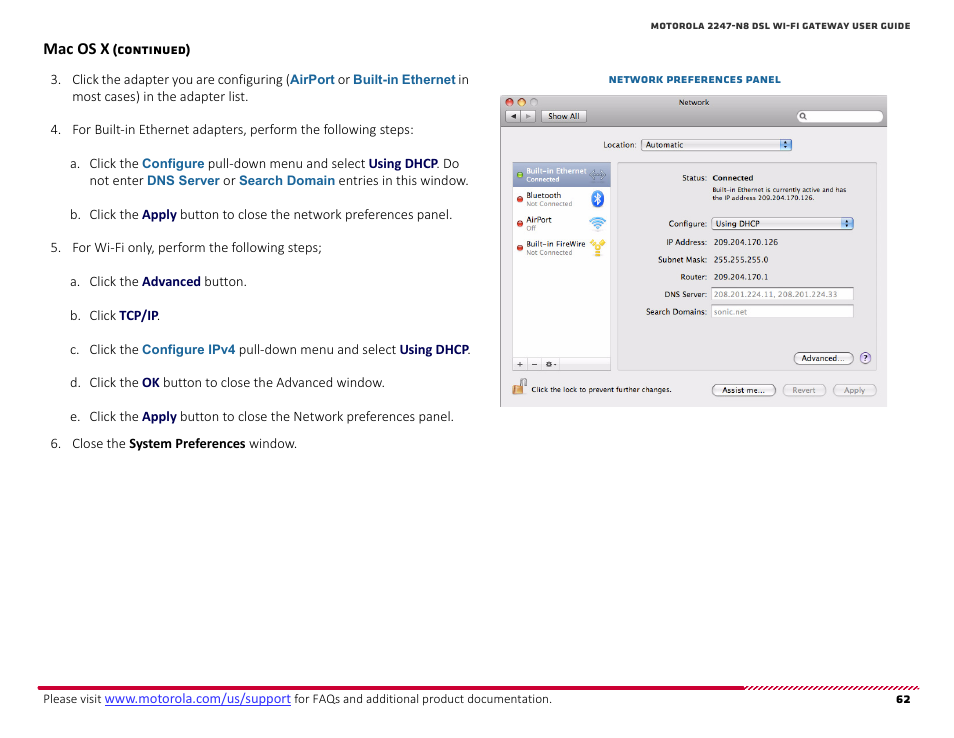Click the Status Connected text
954x738 pixels.
pyautogui.click(x=733, y=178)
